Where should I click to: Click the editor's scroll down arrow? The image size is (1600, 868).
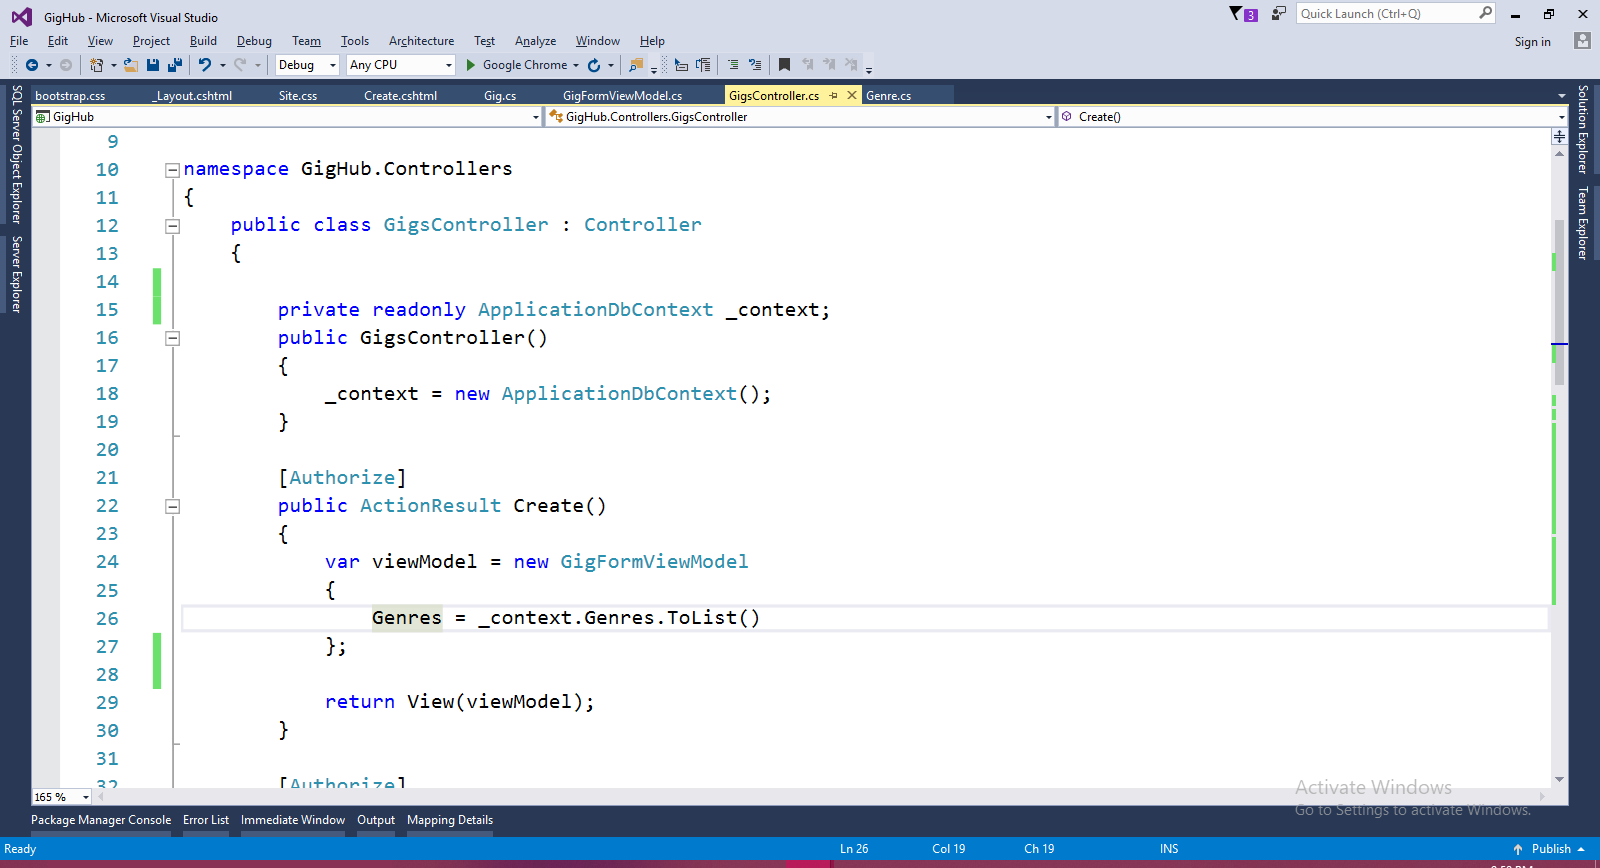click(1559, 780)
